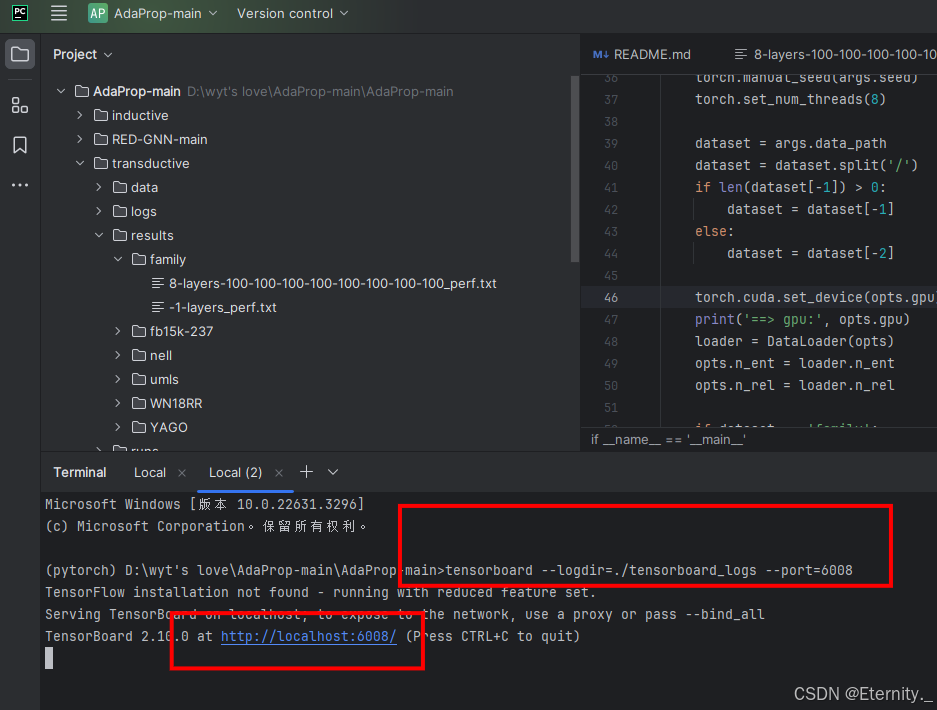This screenshot has height=710, width=937.
Task: Click the else: code line
Action: pos(714,231)
